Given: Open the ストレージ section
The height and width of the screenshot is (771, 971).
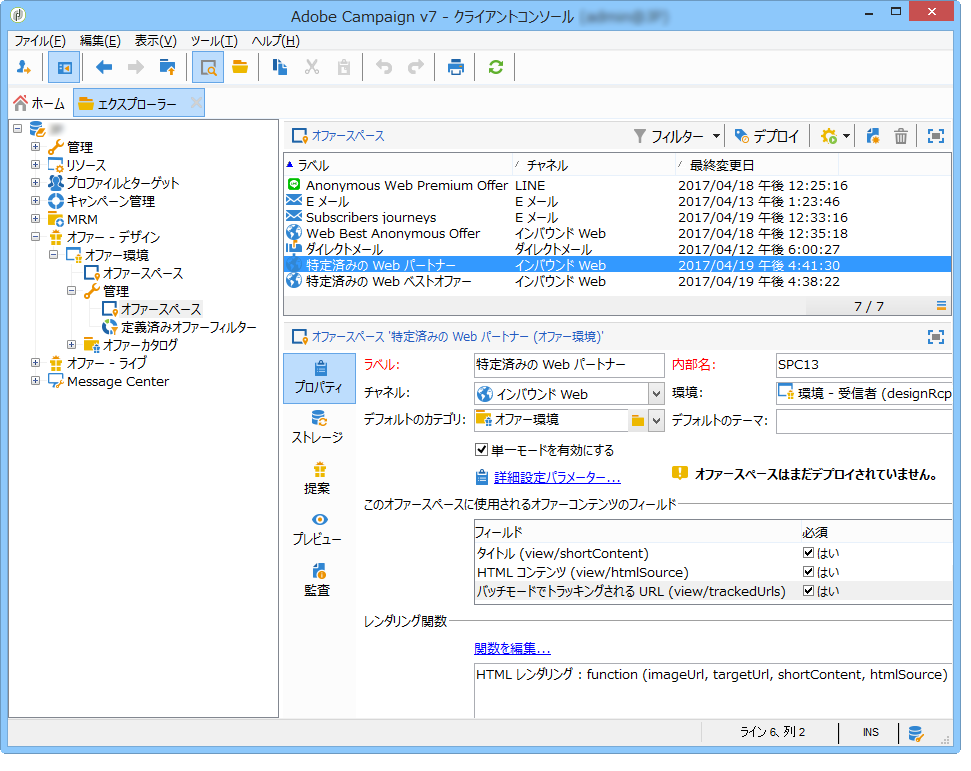Looking at the screenshot, I should [x=318, y=428].
